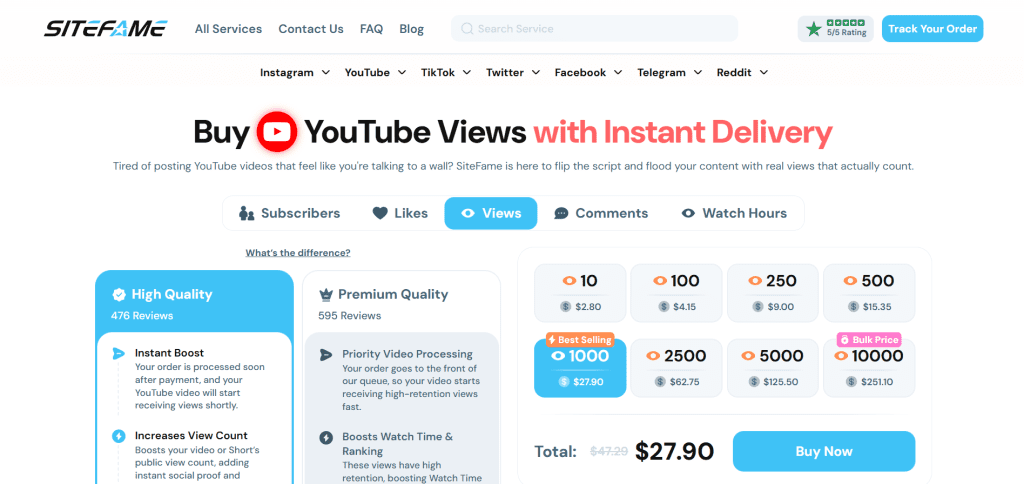Click the SiteFame logo
Viewport: 1024px width, 484px height.
point(106,29)
